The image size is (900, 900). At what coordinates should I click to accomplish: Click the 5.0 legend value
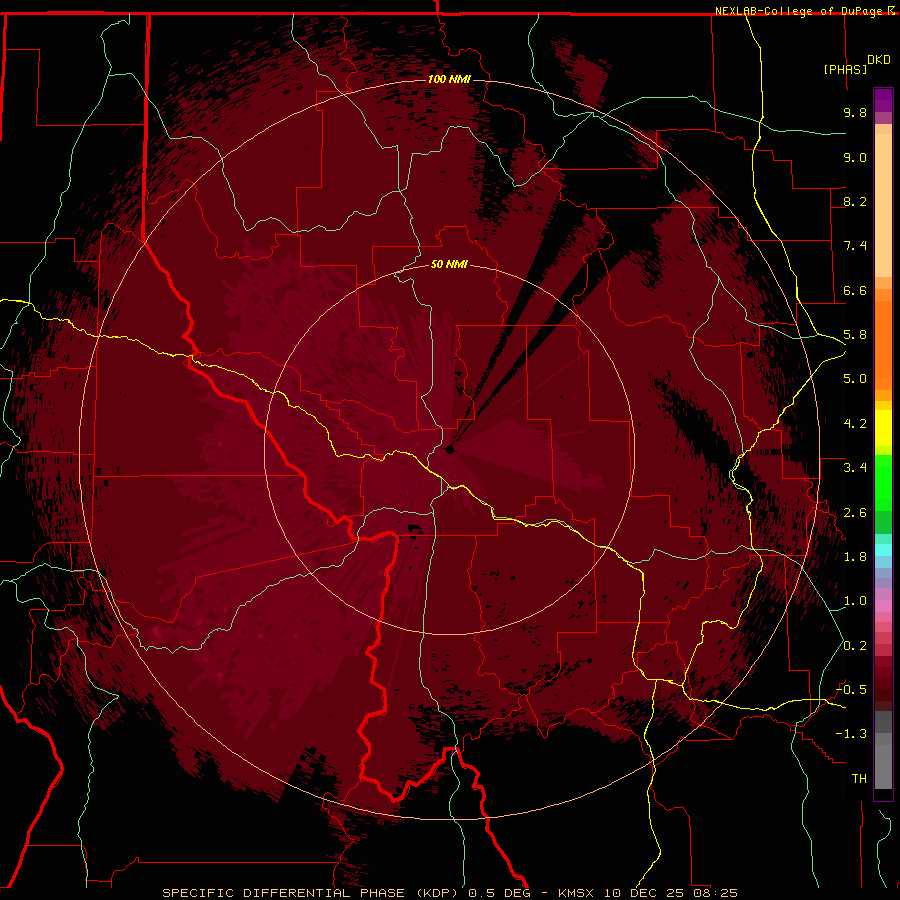[x=855, y=379]
